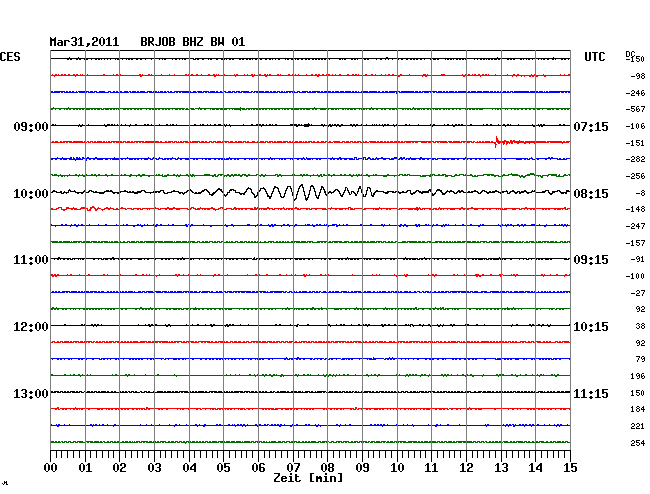Click the 07:15 UTC time label
Screen dimensions: 650x494
[591, 126]
